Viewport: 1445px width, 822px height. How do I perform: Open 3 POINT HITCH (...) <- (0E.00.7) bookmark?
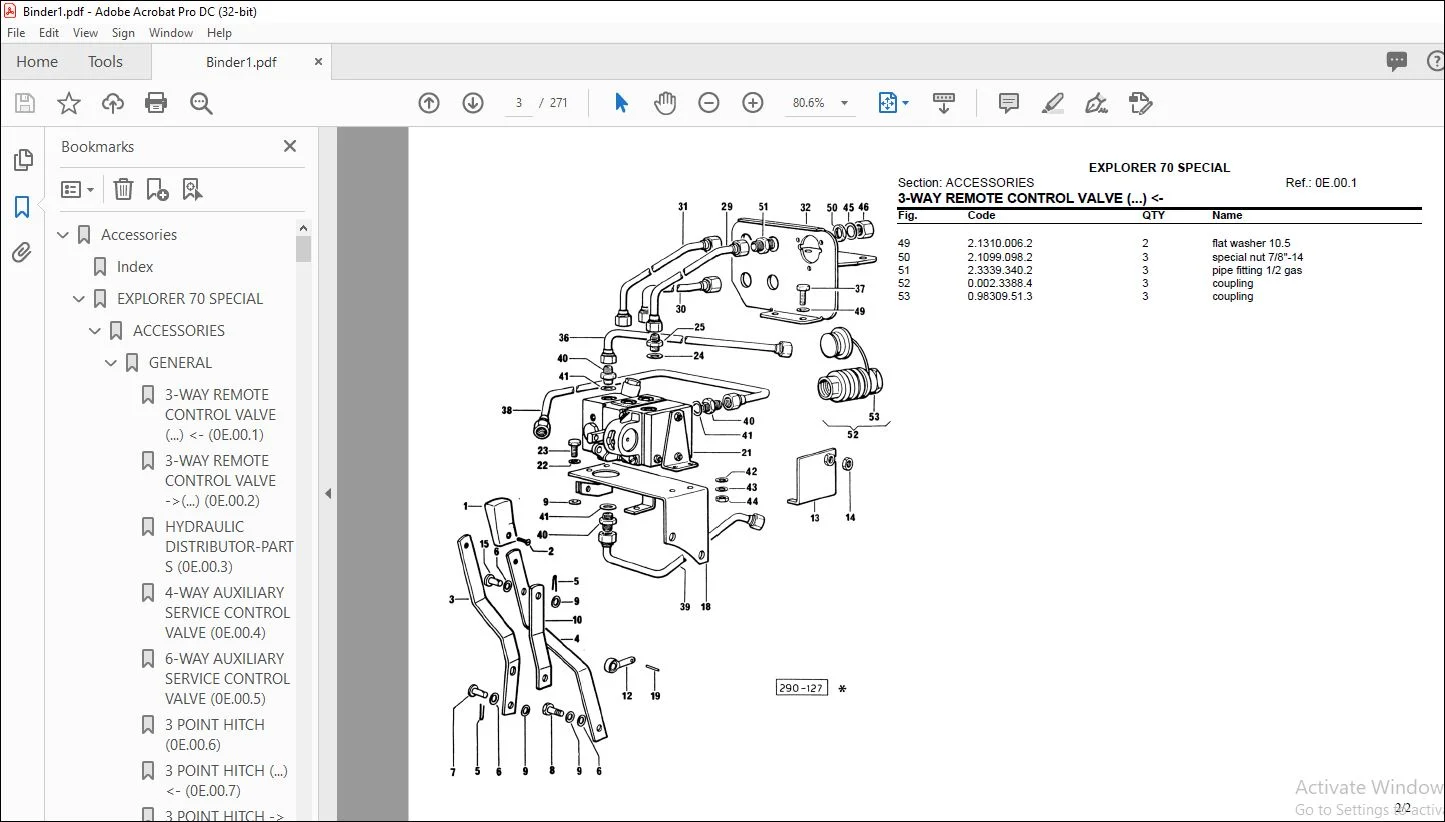(226, 781)
